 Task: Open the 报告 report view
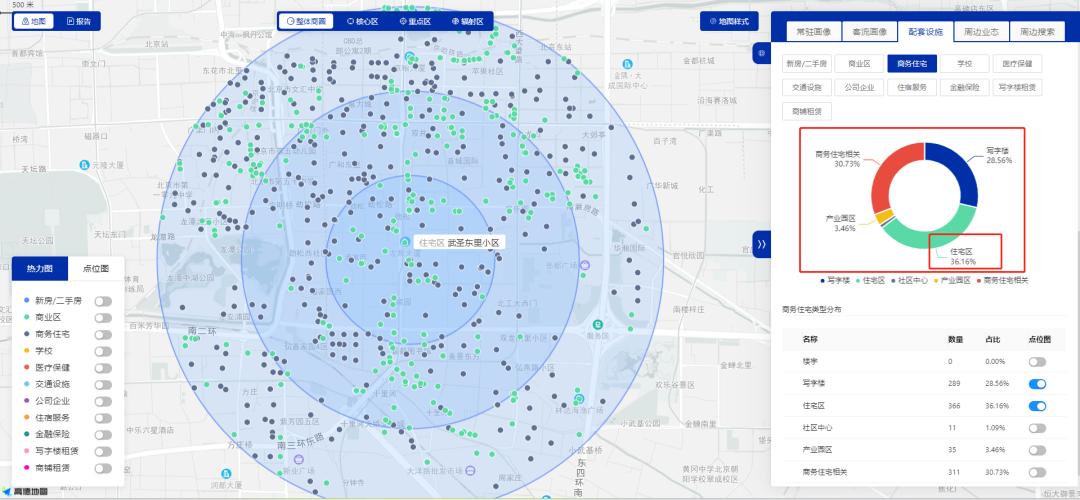tap(79, 21)
